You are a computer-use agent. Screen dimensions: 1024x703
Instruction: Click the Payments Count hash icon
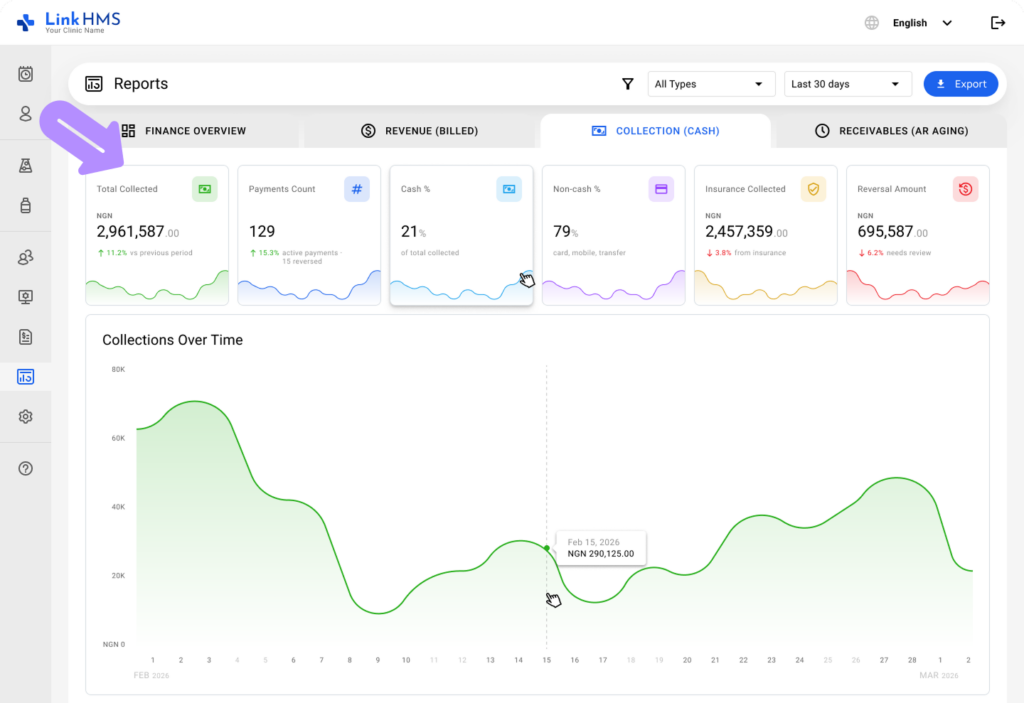[357, 189]
